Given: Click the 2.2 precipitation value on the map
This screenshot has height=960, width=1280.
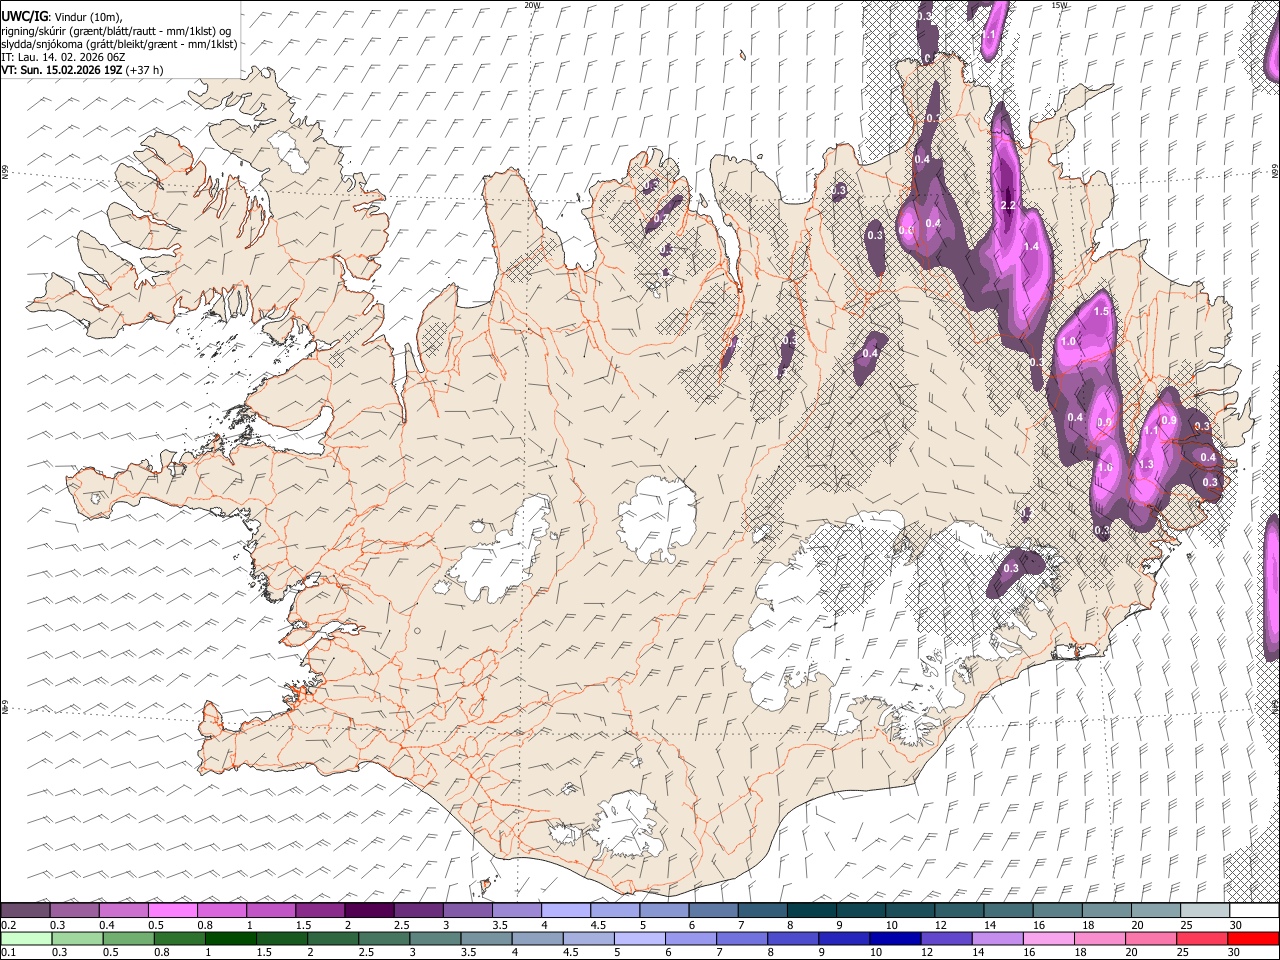Looking at the screenshot, I should (x=1008, y=206).
